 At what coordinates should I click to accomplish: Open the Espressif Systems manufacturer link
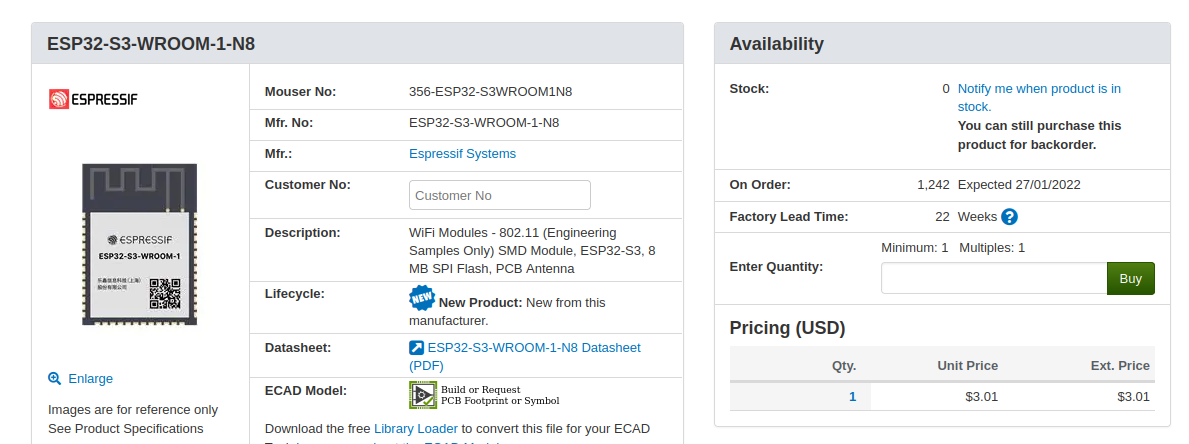(462, 154)
